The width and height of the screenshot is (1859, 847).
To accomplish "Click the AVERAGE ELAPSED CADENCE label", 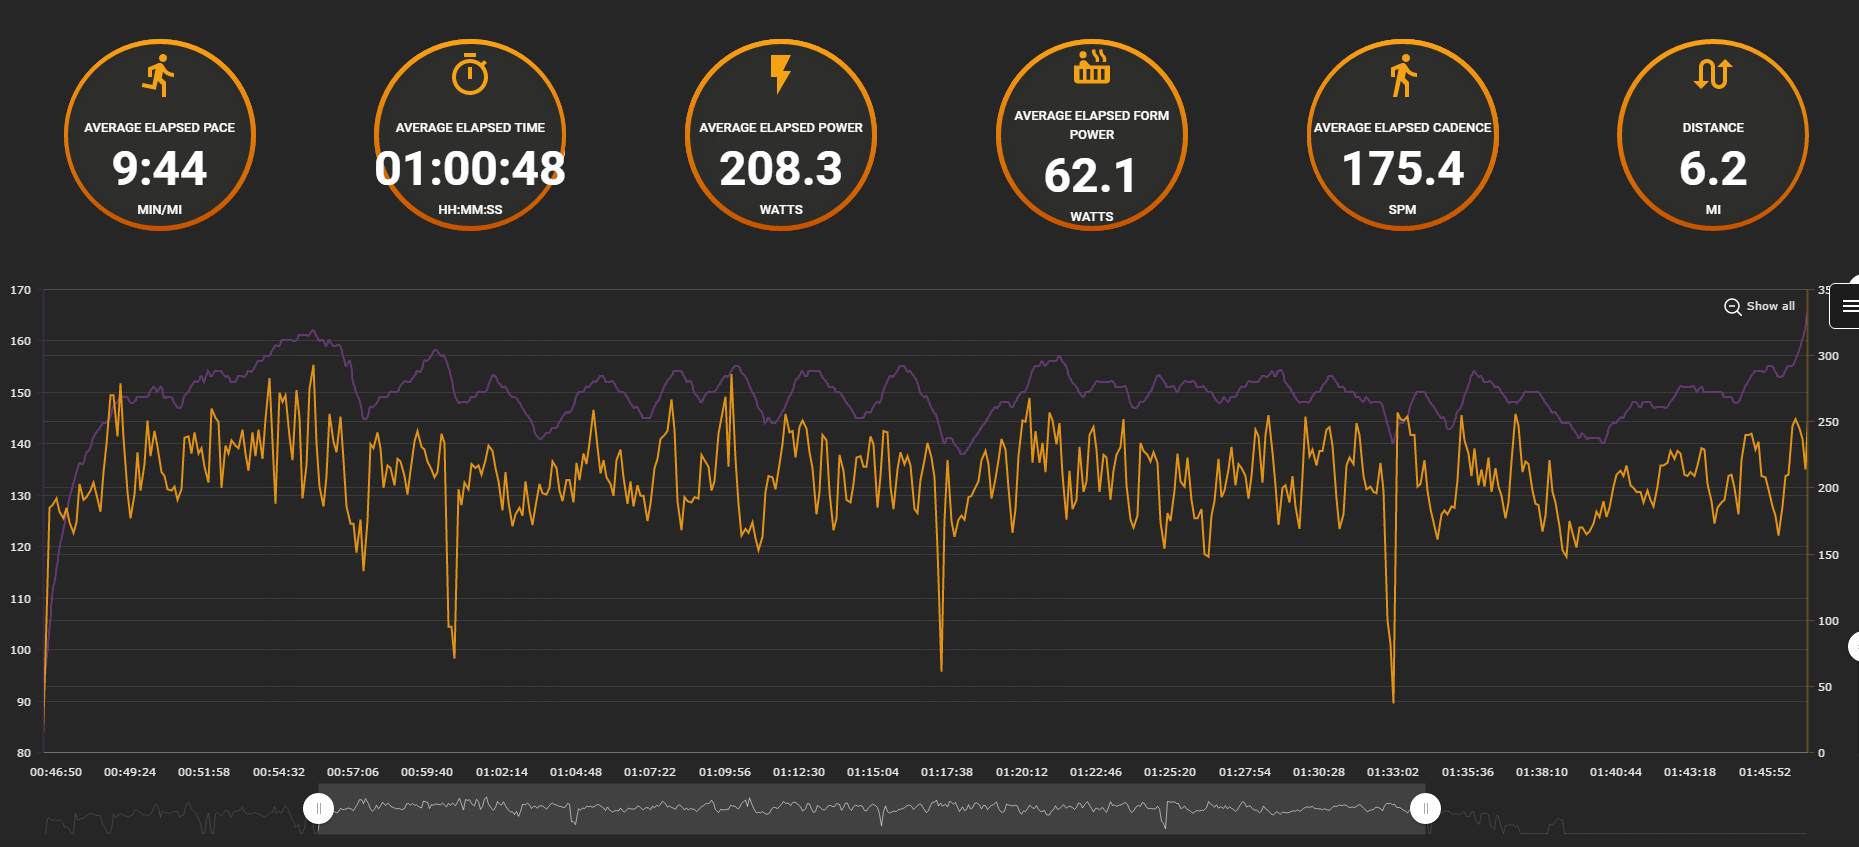I will pyautogui.click(x=1402, y=128).
